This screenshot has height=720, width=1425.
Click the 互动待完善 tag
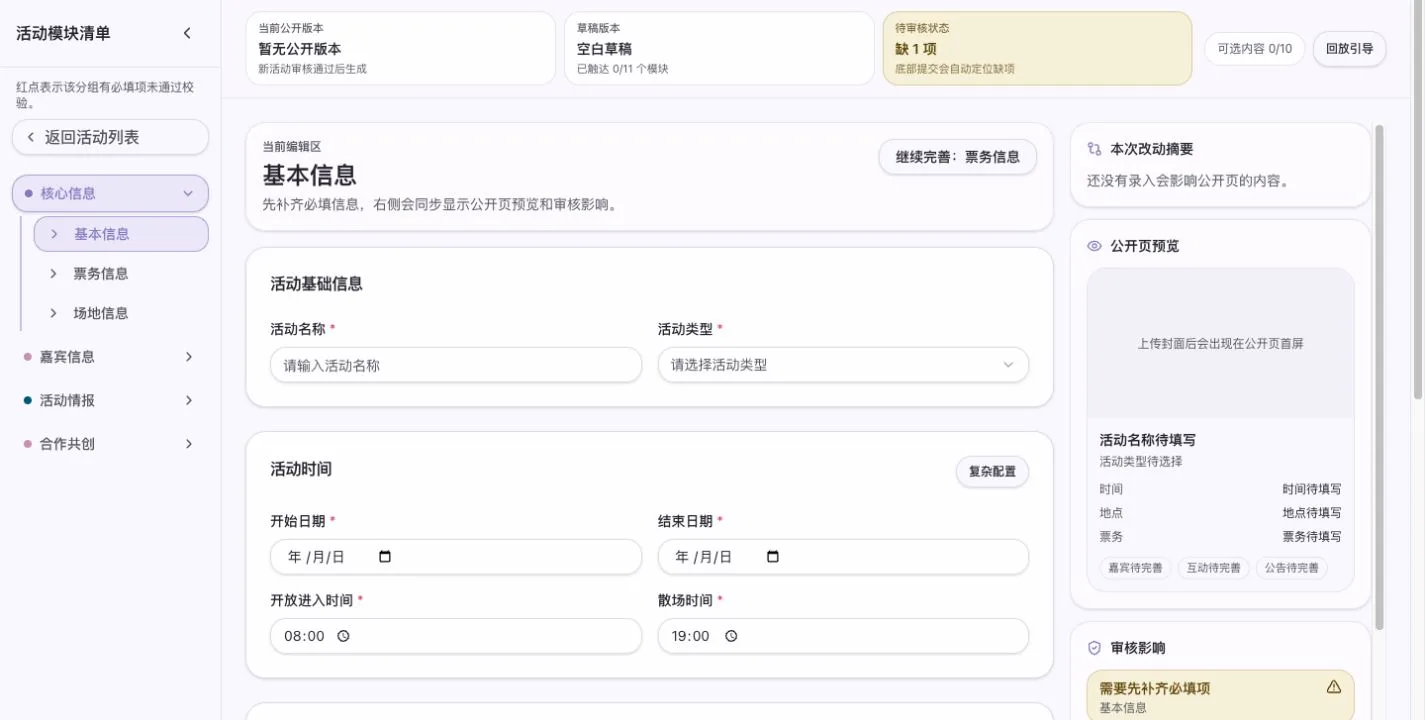pyautogui.click(x=1213, y=568)
